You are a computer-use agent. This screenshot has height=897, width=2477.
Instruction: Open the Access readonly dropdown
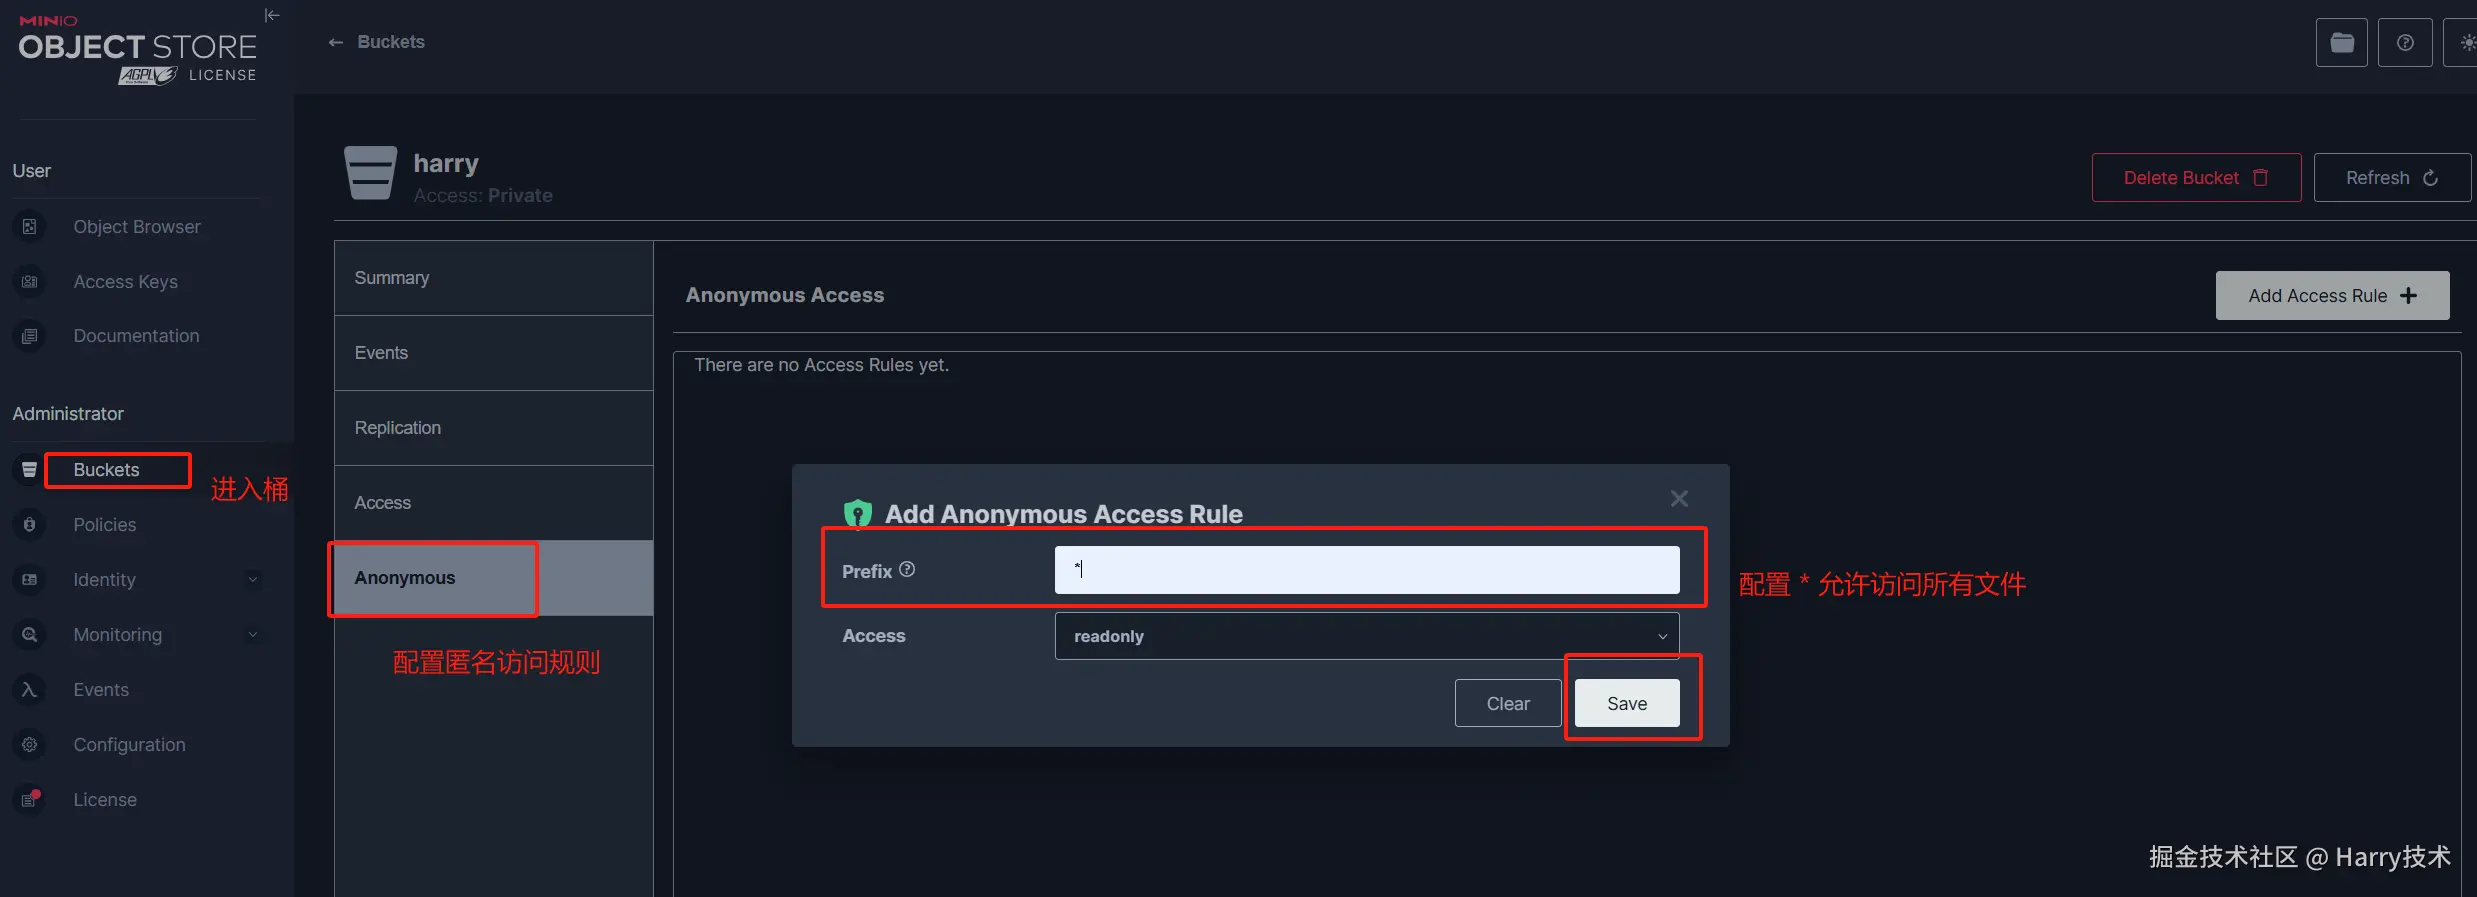[1366, 636]
